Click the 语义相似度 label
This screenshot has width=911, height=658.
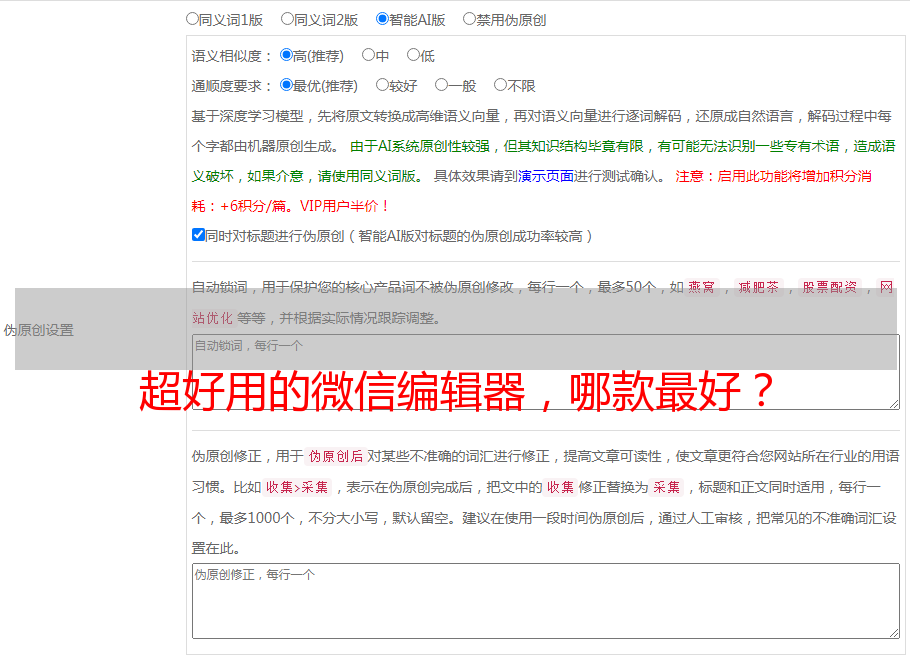click(232, 56)
